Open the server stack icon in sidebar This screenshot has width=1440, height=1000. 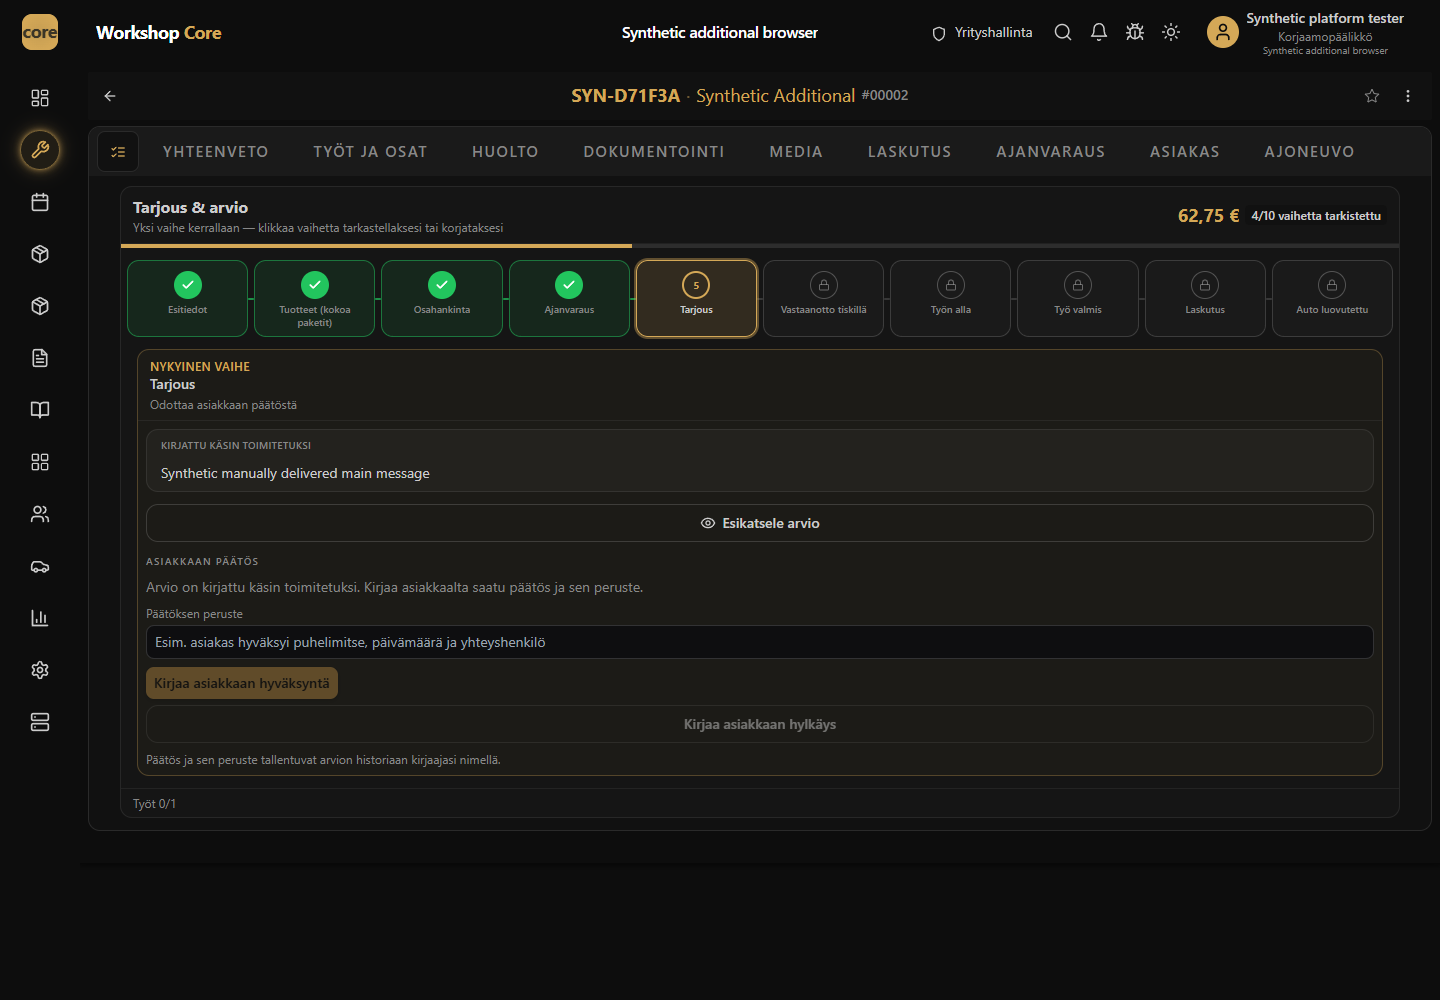click(x=40, y=722)
